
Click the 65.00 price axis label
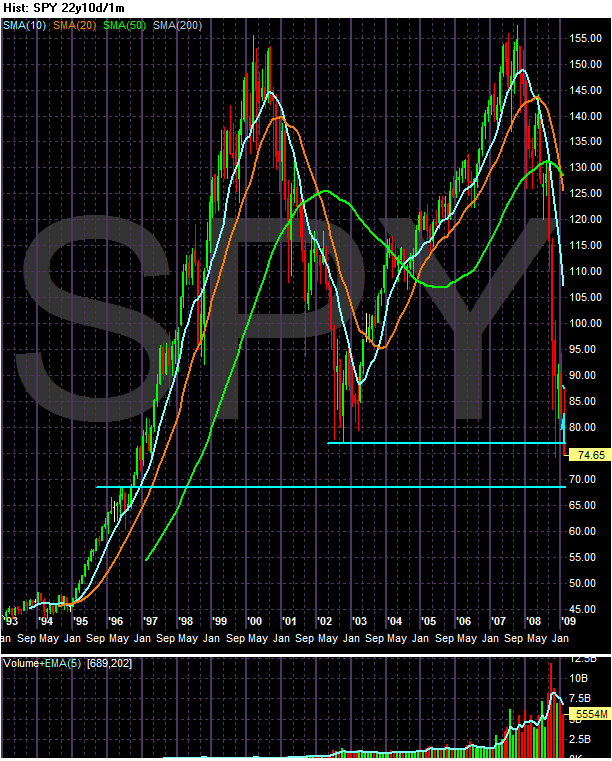click(582, 505)
